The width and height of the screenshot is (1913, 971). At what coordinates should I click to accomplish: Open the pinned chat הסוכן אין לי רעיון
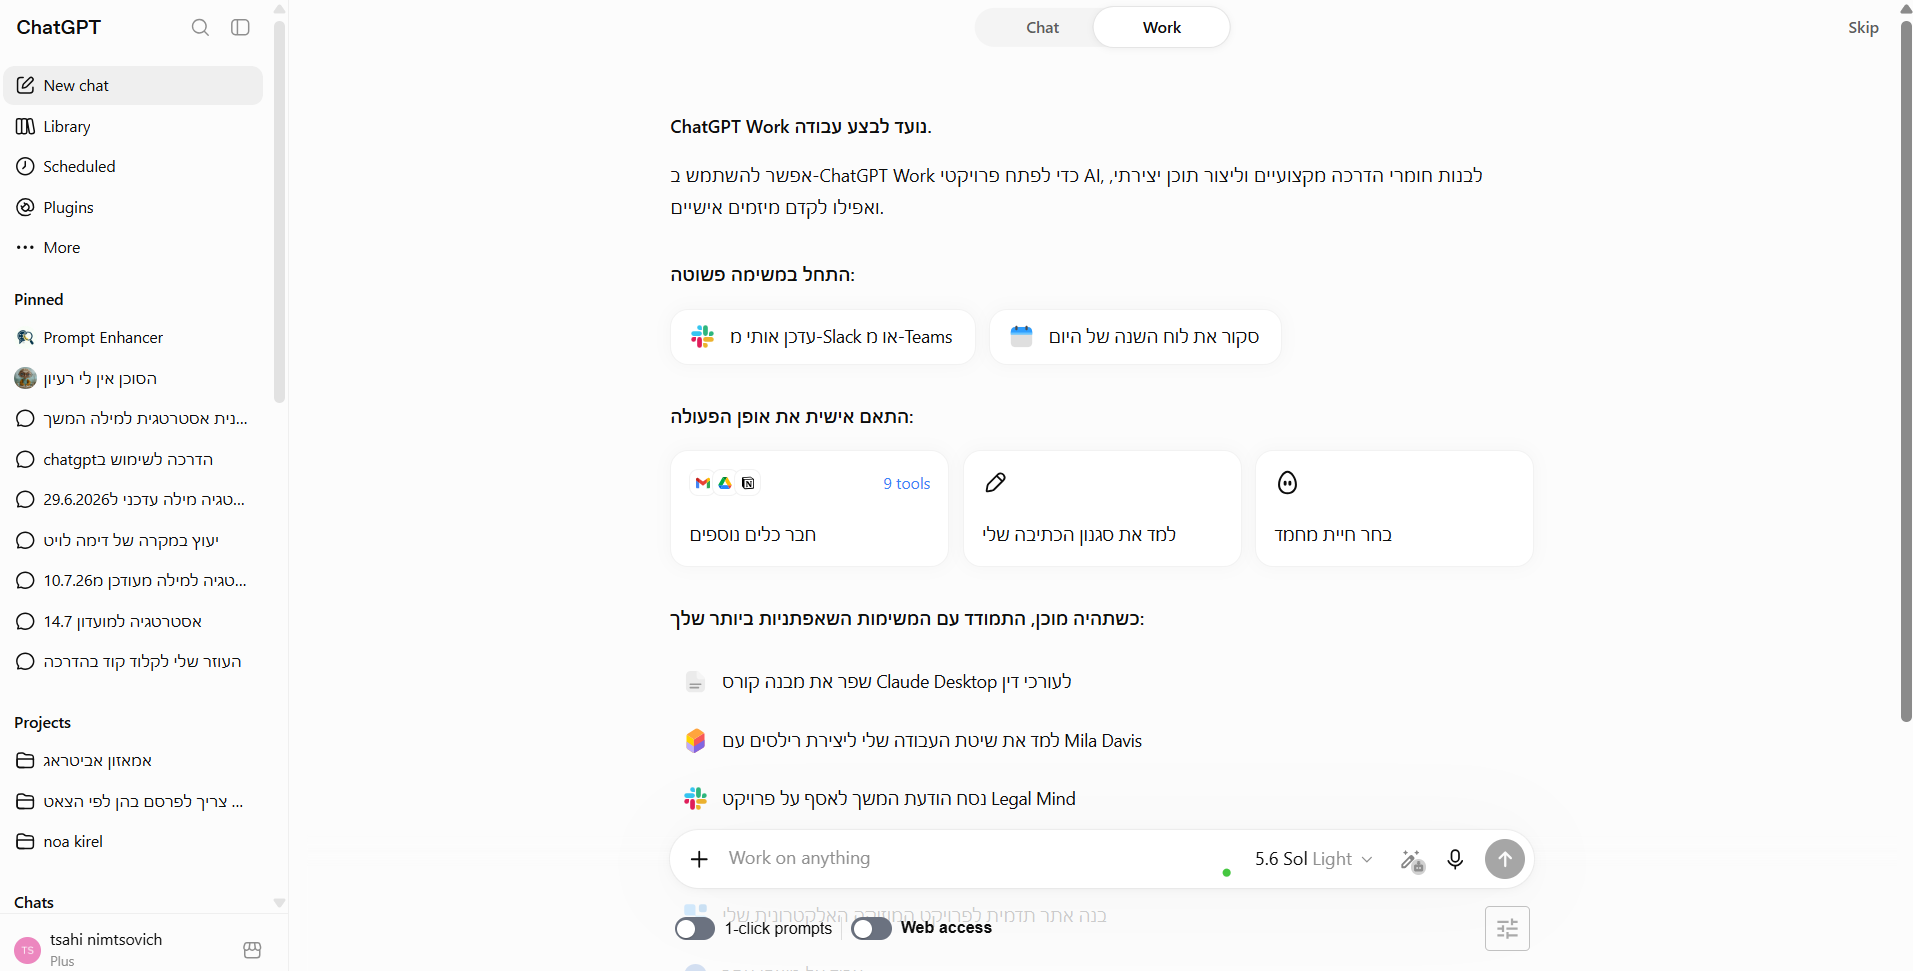point(133,379)
